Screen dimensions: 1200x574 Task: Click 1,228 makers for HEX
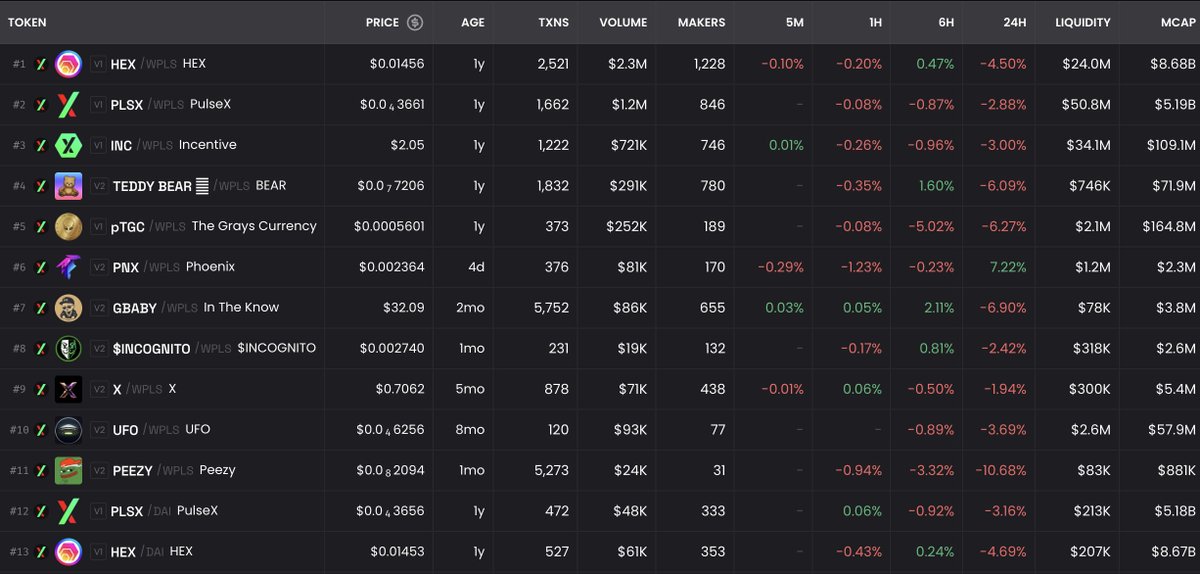coord(708,64)
